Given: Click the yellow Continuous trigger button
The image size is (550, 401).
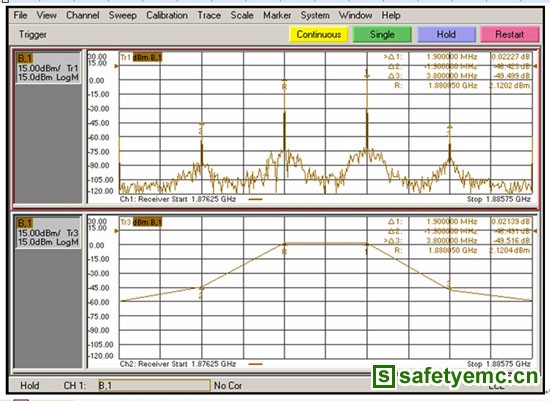Looking at the screenshot, I should [x=319, y=34].
